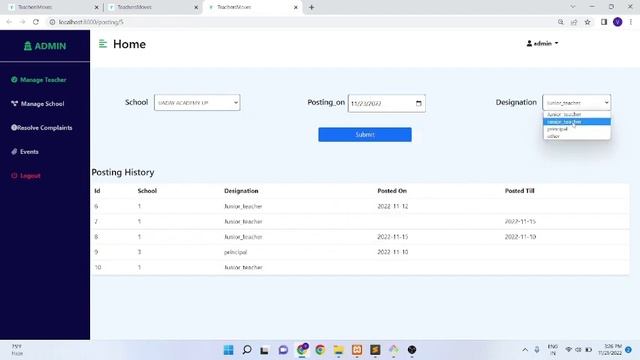The image size is (640, 360).
Task: Click the School column header
Action: click(x=147, y=191)
